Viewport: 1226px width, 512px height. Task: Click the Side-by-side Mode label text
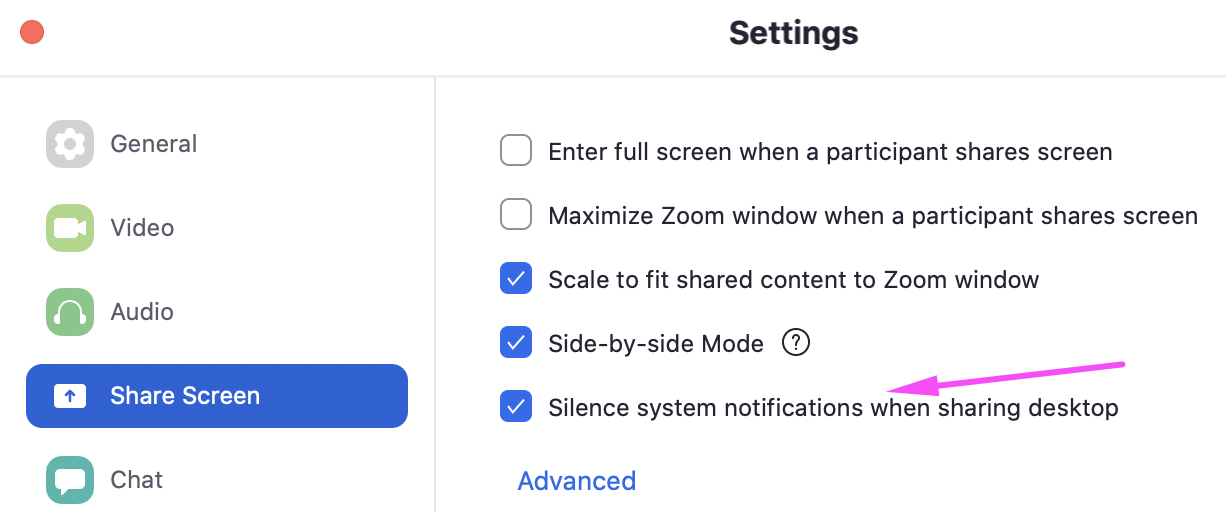click(x=656, y=344)
